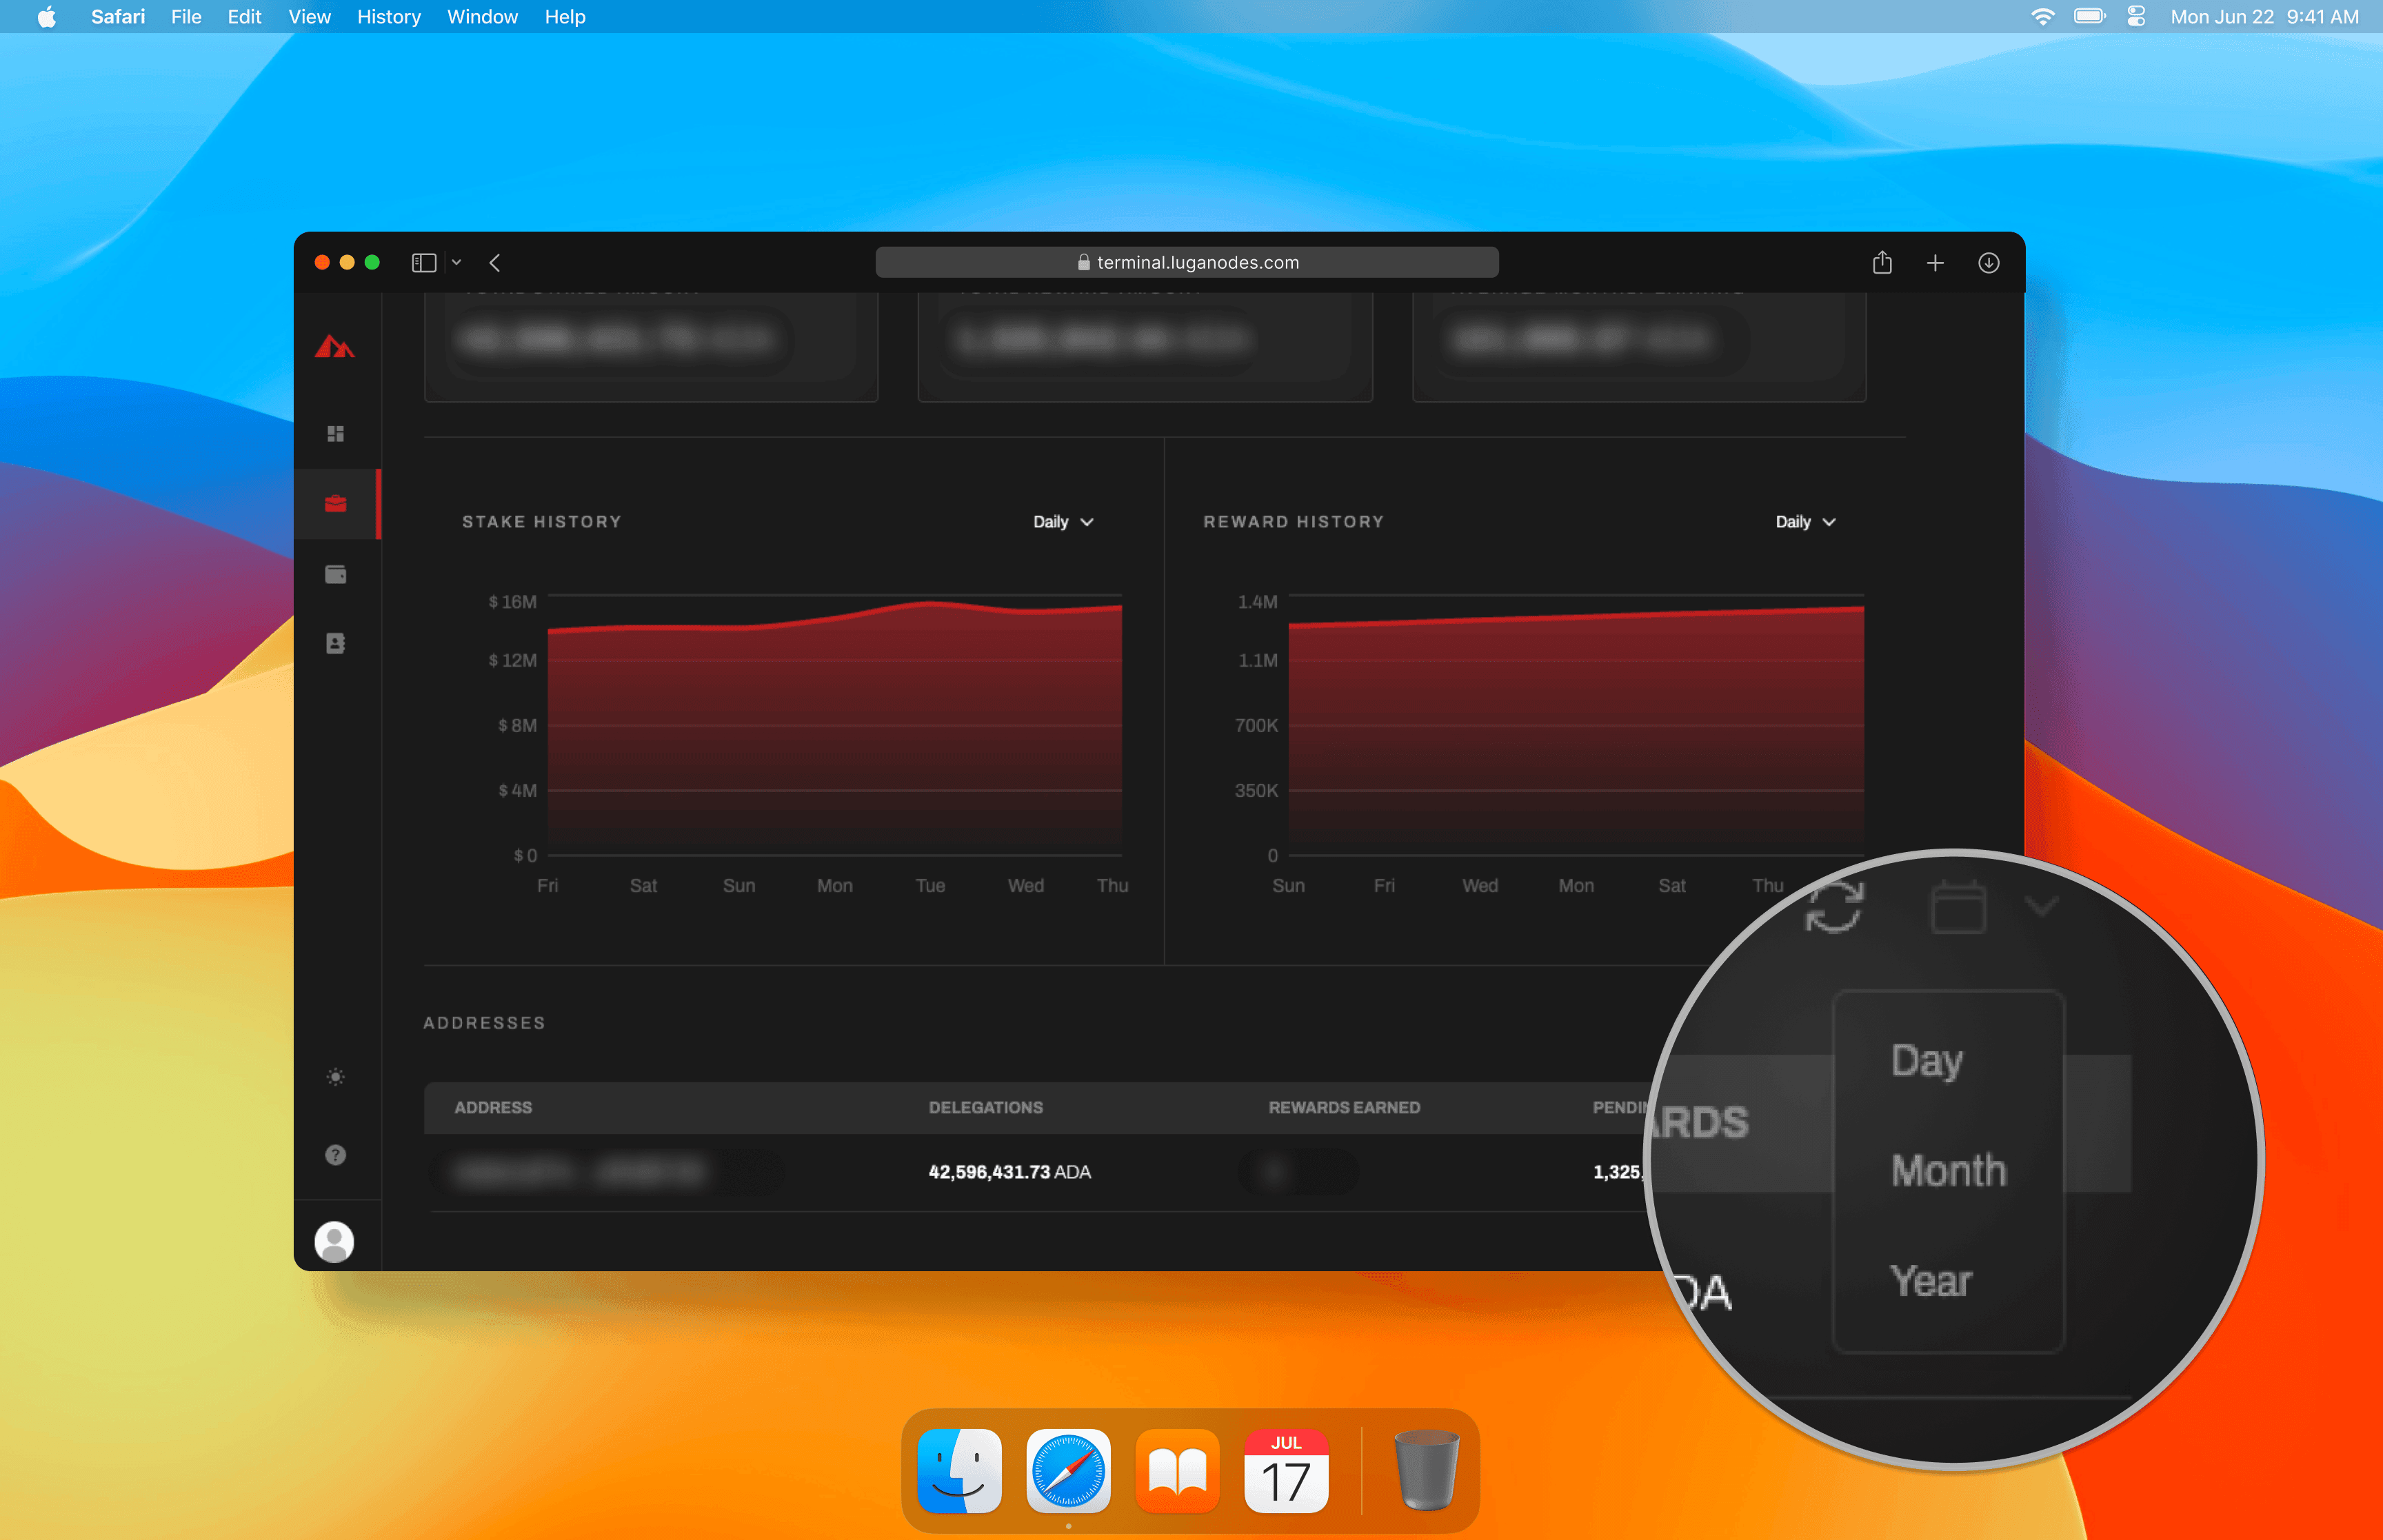Open the Apple menu
Viewport: 2383px width, 1540px height.
click(x=47, y=17)
